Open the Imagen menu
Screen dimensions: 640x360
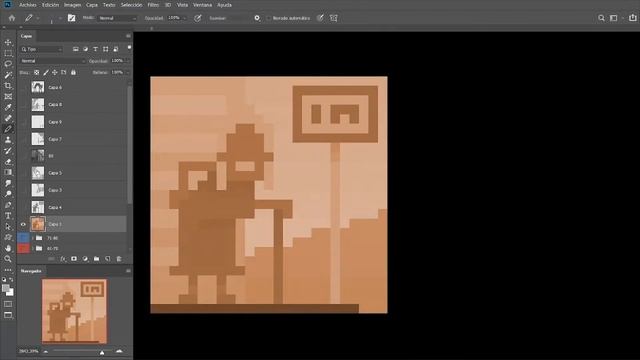tap(72, 5)
